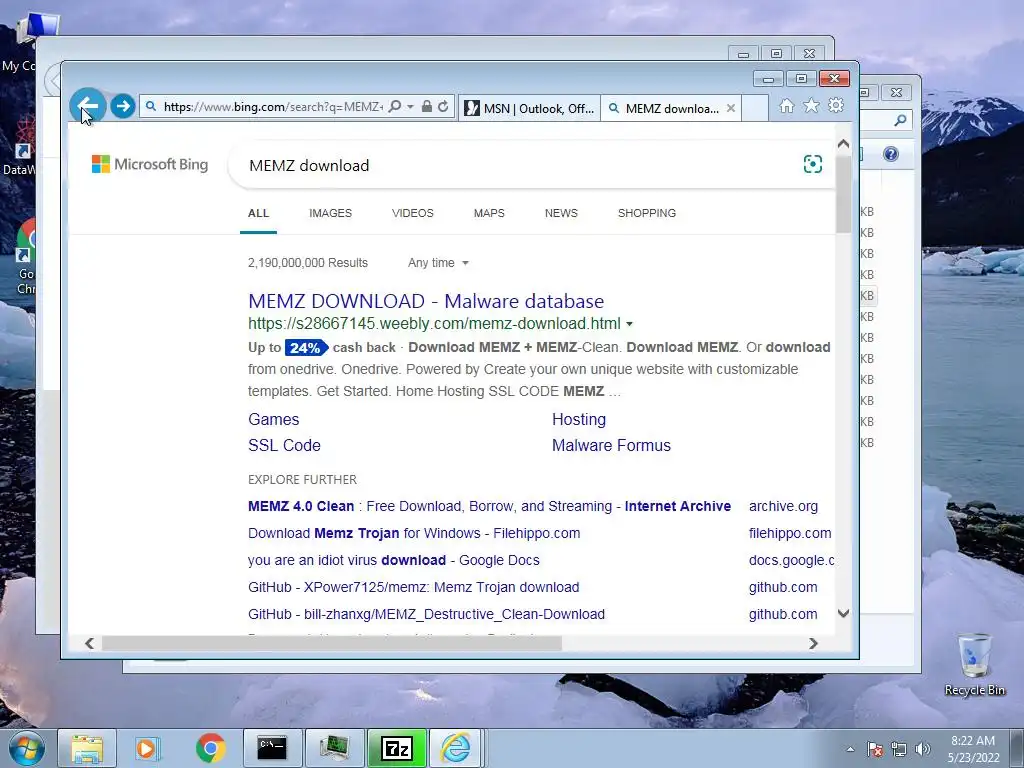The image size is (1024, 768).
Task: Click the page vertical scrollbar down arrow
Action: tap(843, 613)
